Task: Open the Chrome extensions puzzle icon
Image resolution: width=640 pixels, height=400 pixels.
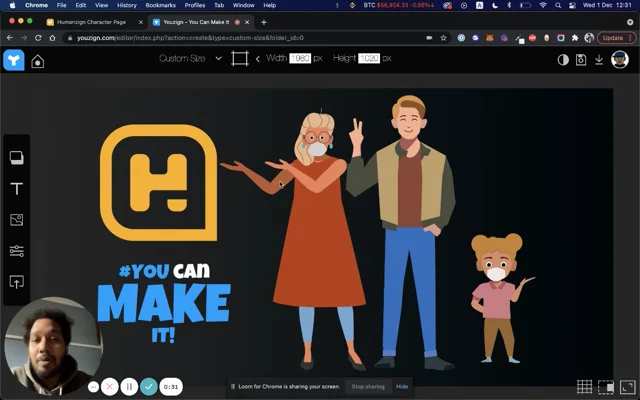Action: click(575, 38)
